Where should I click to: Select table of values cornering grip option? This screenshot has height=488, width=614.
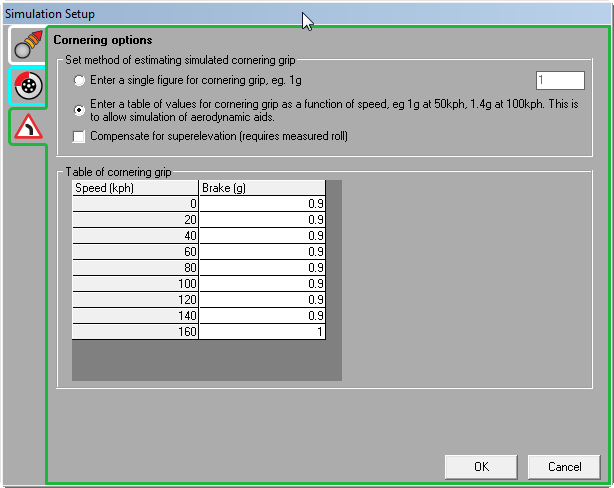pos(80,110)
